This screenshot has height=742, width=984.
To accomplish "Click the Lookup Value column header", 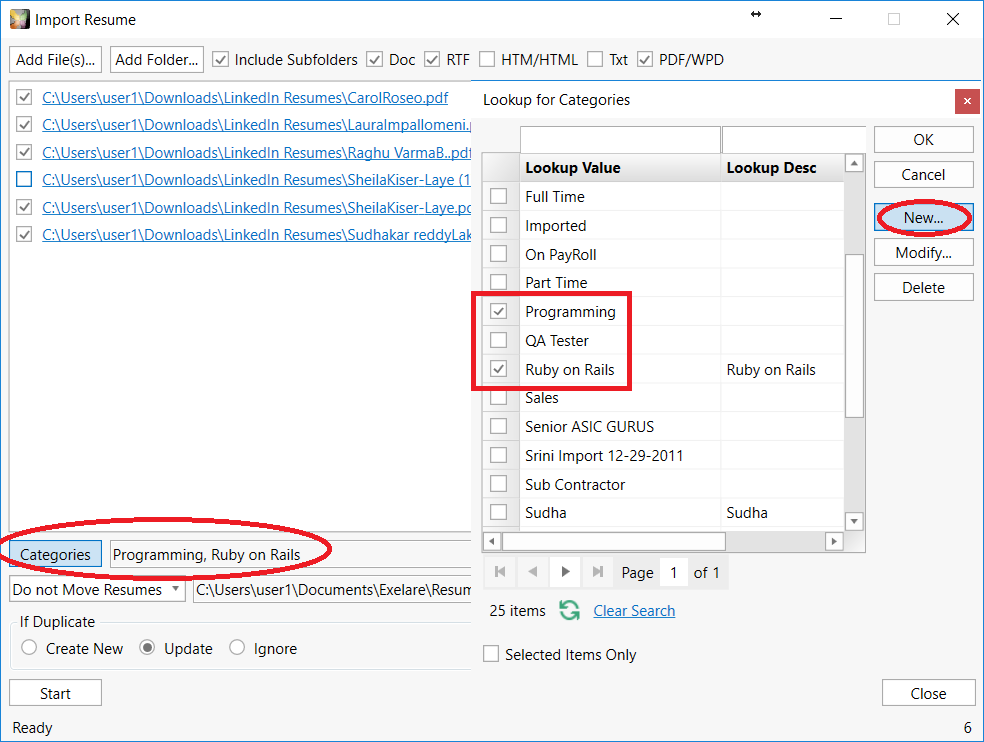I will [620, 168].
